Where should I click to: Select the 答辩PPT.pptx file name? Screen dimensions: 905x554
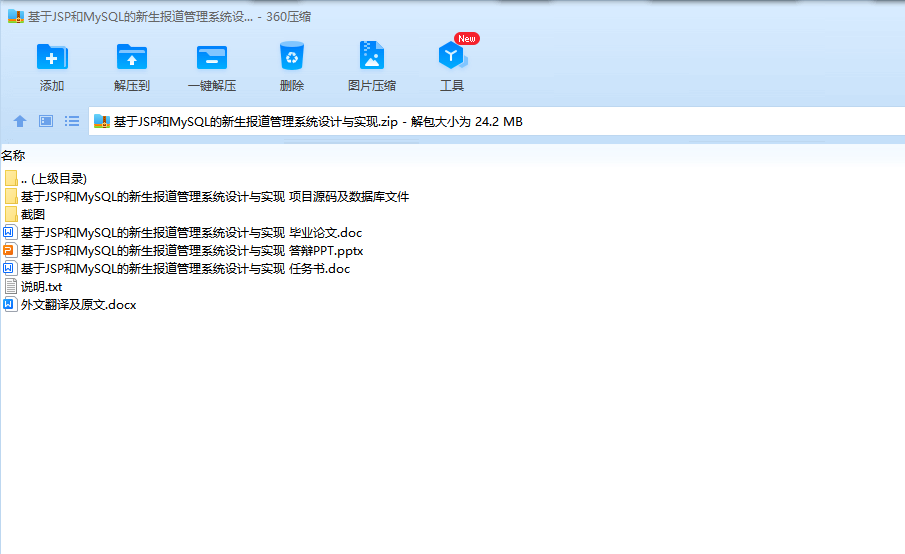[x=192, y=250]
